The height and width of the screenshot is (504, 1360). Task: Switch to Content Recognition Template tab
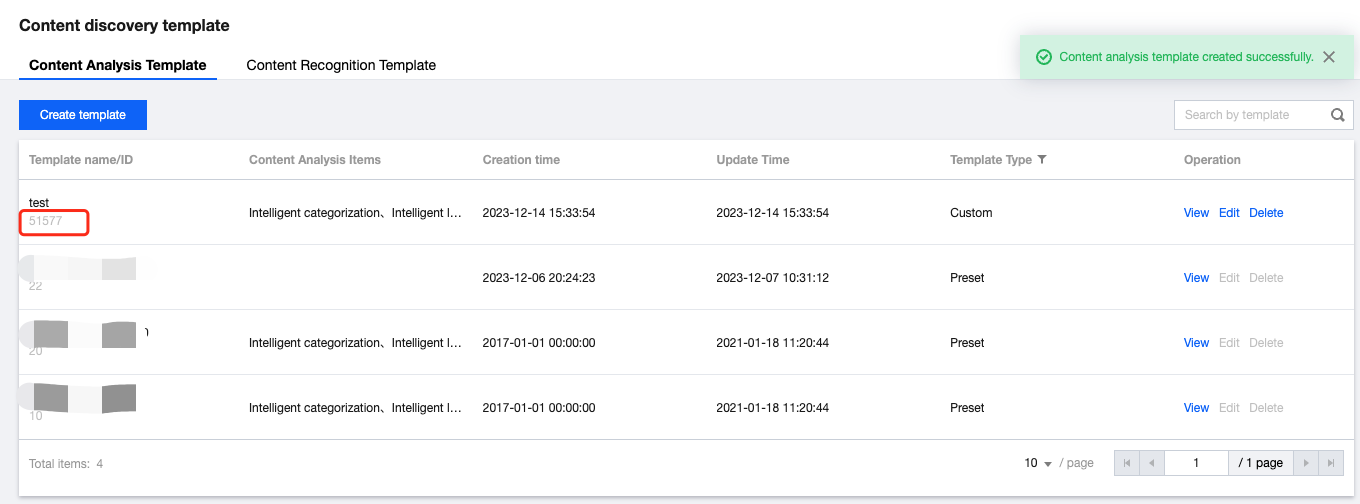341,65
